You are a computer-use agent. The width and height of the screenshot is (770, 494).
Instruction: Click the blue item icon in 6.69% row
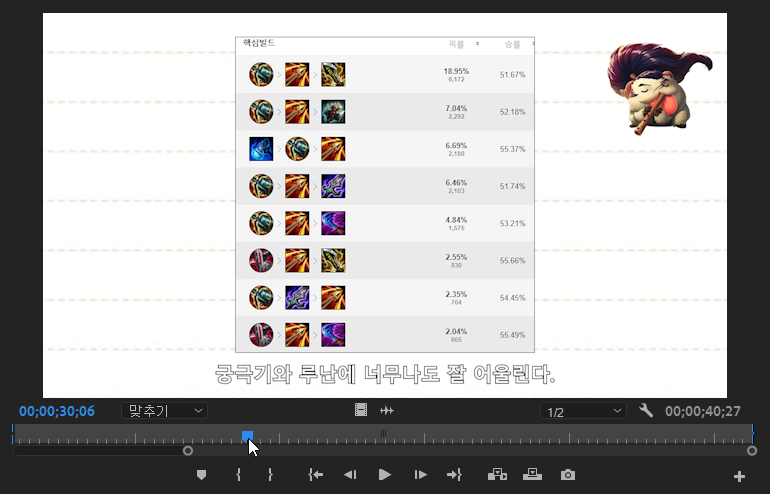coord(261,149)
